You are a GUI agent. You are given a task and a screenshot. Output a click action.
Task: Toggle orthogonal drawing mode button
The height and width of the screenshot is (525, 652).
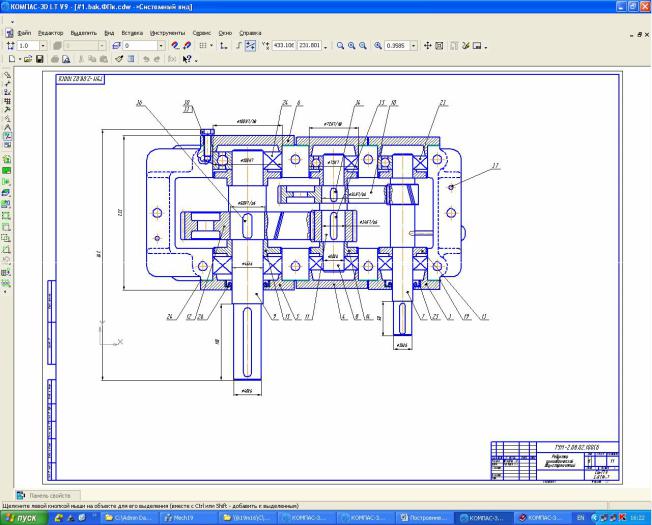pos(223,45)
